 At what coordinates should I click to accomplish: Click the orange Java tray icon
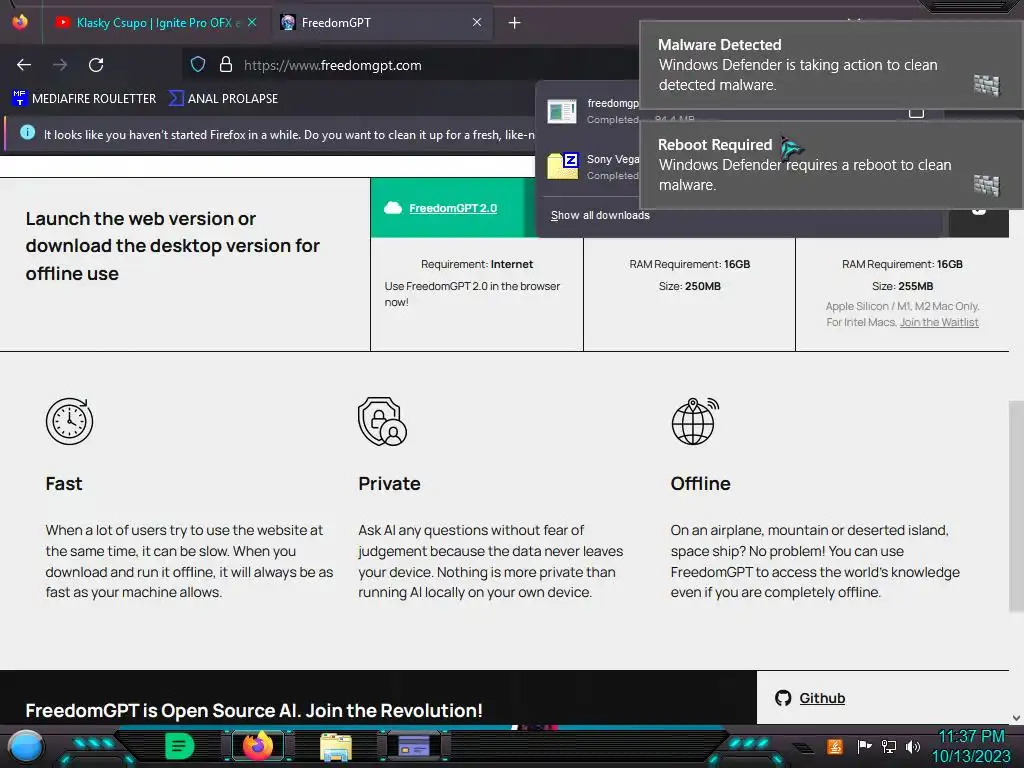[x=834, y=746]
